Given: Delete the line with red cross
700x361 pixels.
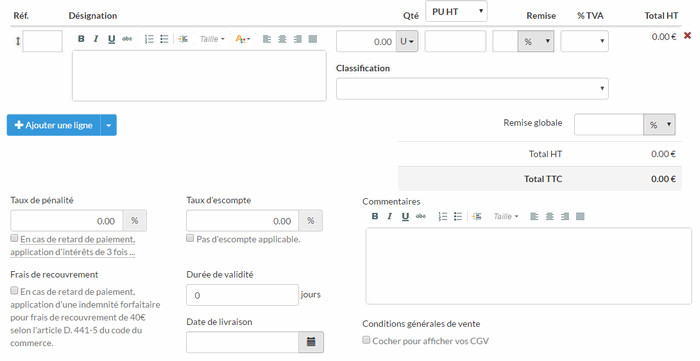Looking at the screenshot, I should [688, 35].
